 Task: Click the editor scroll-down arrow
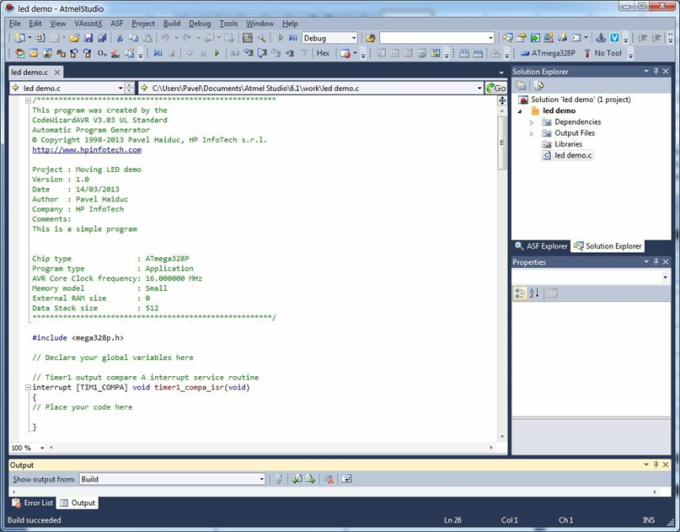tap(502, 437)
